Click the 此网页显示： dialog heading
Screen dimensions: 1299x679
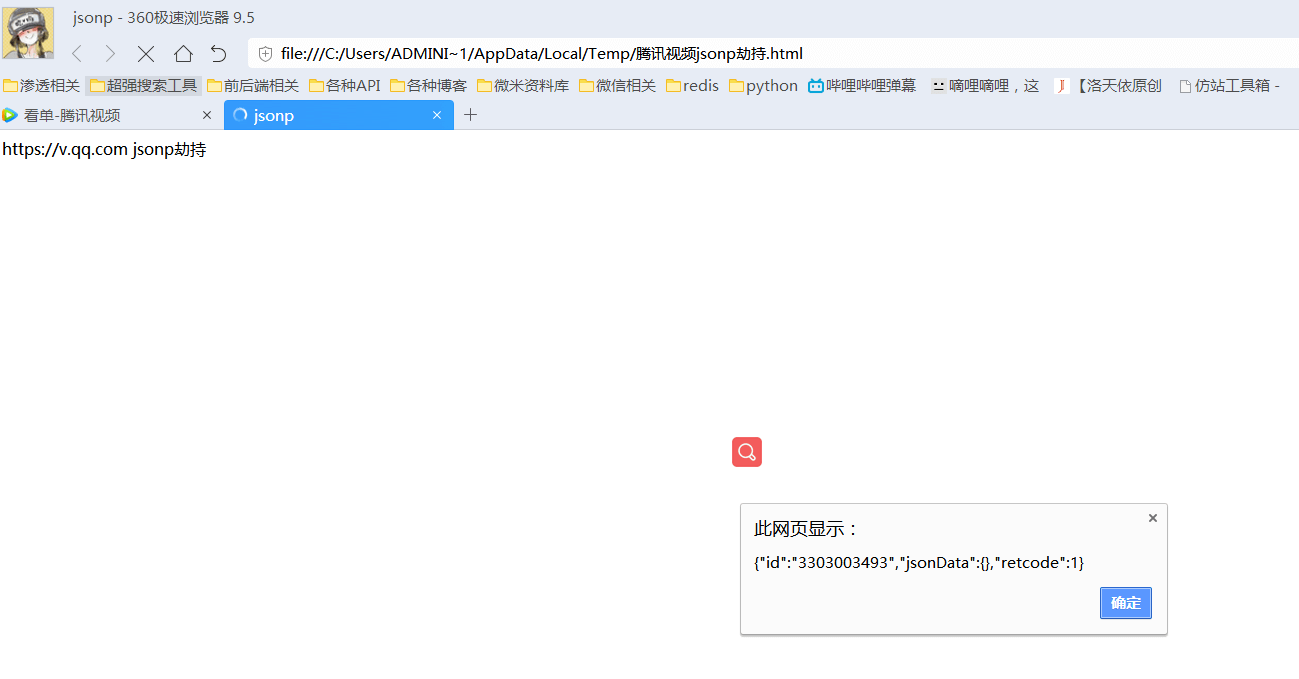(x=807, y=529)
